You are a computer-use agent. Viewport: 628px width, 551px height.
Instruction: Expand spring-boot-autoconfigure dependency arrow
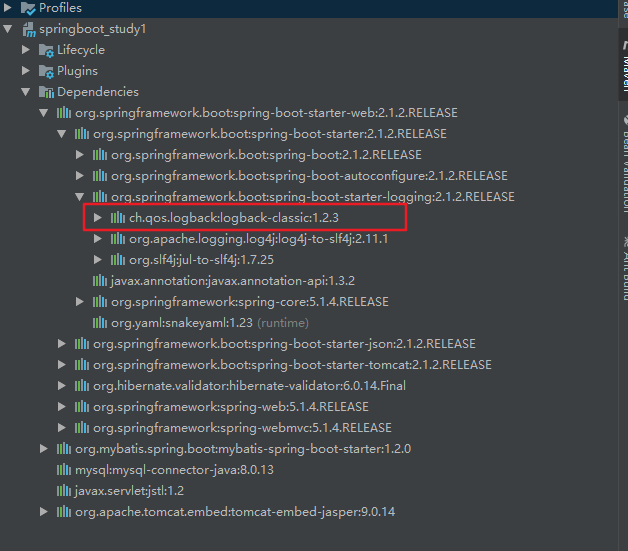(80, 175)
